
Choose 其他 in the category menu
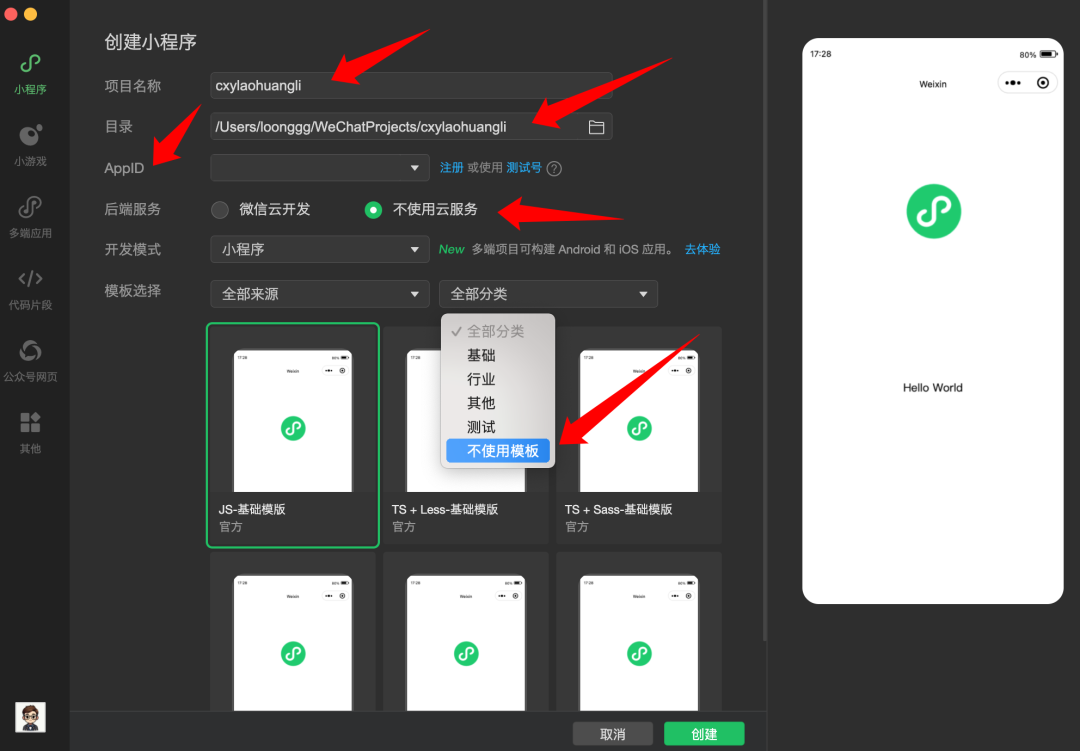[497, 403]
